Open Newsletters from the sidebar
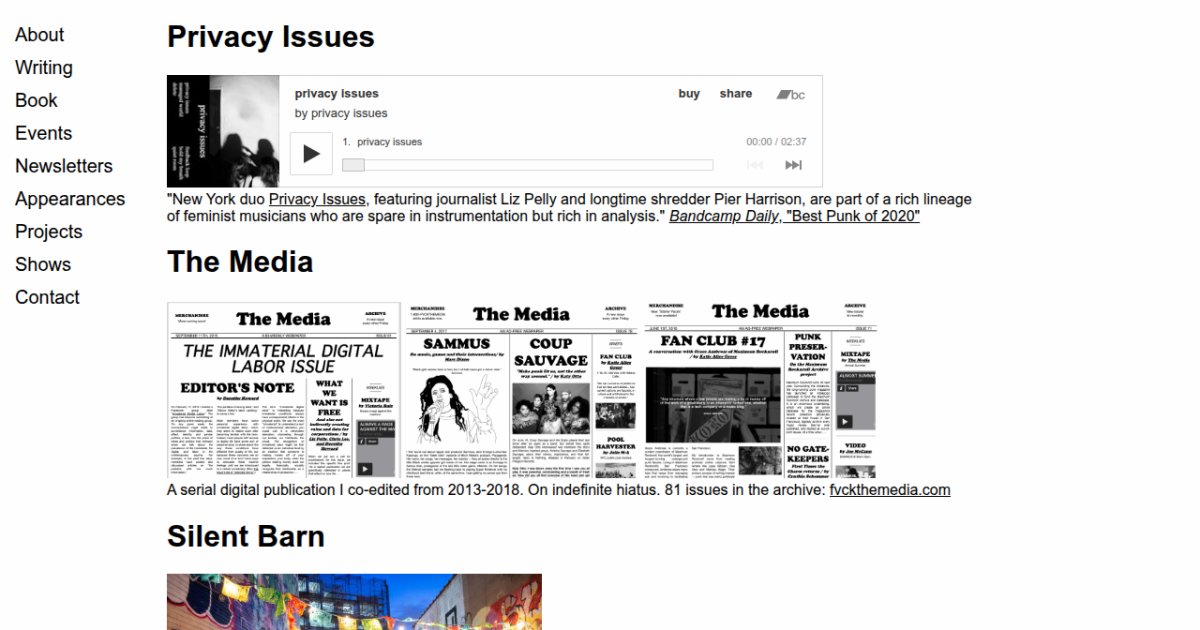Viewport: 1200px width, 630px height. (64, 166)
